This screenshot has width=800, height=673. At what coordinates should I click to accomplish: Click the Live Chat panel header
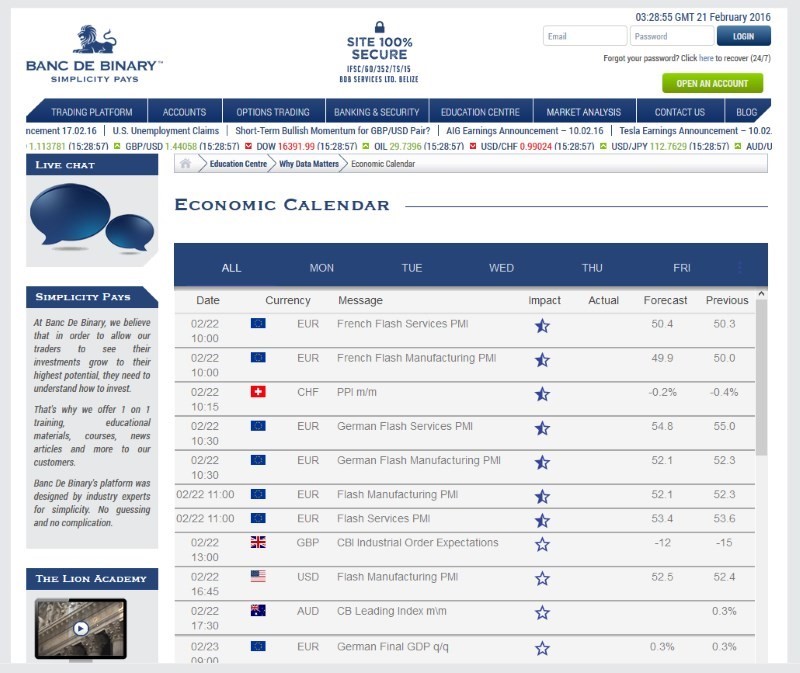pyautogui.click(x=92, y=165)
